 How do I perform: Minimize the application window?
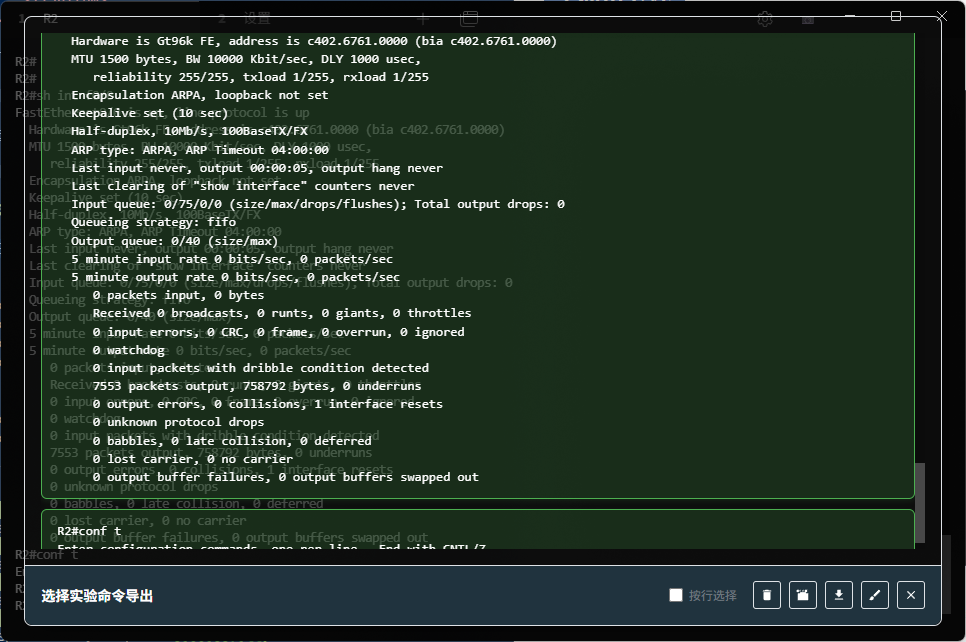[x=850, y=16]
